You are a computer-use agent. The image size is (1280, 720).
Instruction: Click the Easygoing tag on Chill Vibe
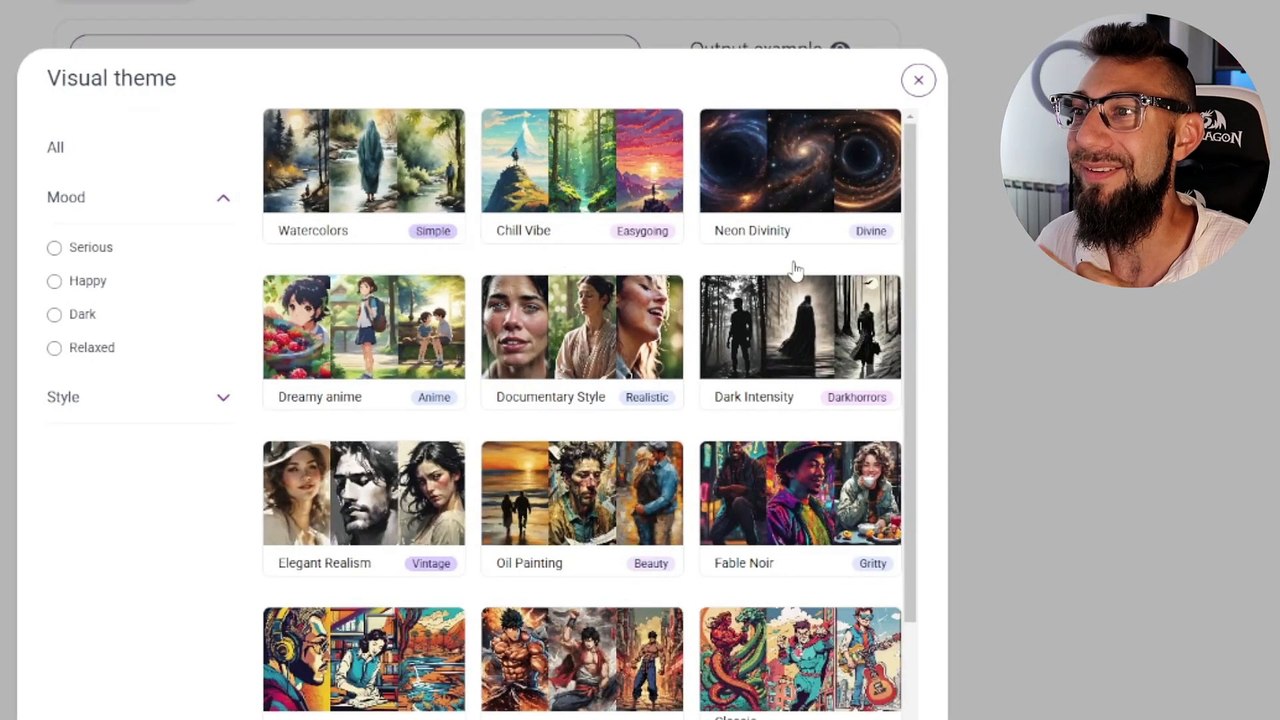[642, 231]
